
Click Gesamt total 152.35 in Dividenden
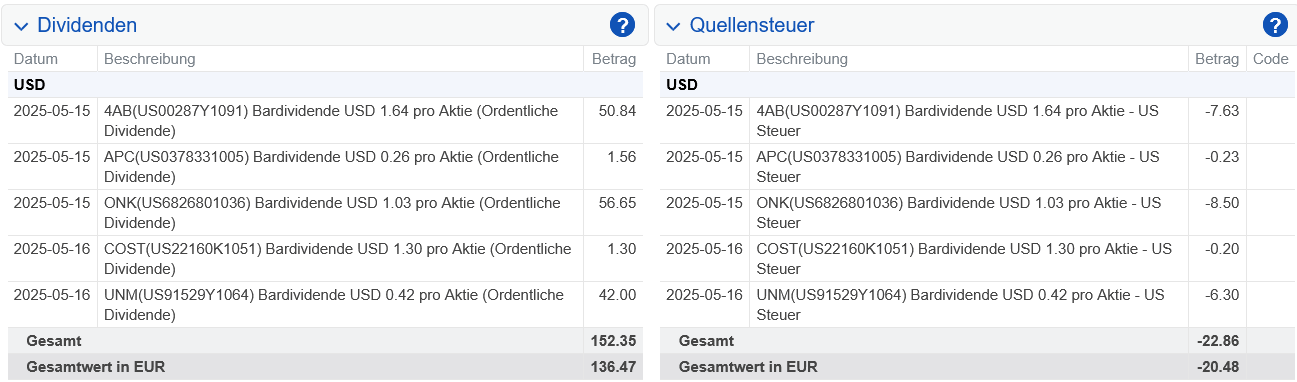(612, 341)
